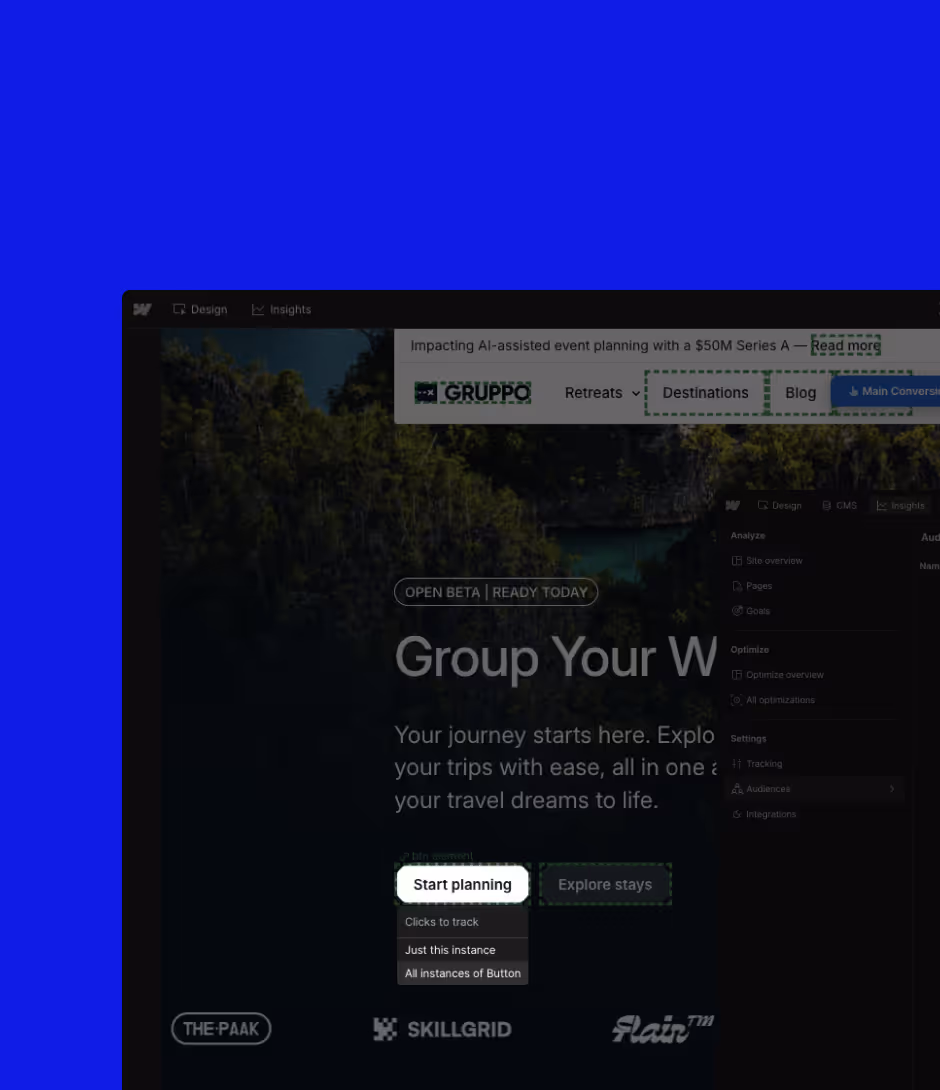Open the Blog nav link
940x1090 pixels.
point(800,393)
